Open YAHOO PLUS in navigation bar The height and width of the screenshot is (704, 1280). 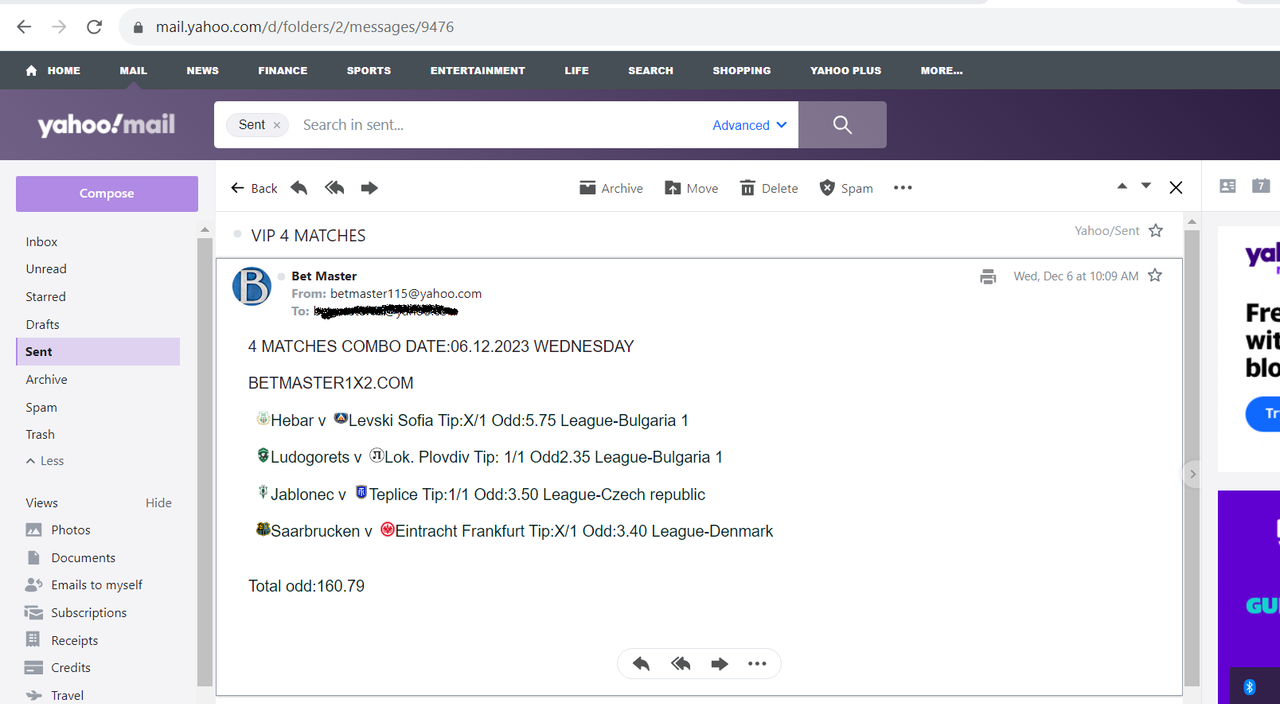coord(846,71)
